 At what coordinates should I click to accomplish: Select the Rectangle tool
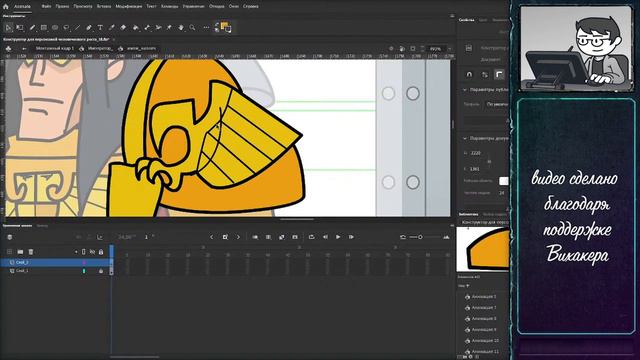click(44, 27)
